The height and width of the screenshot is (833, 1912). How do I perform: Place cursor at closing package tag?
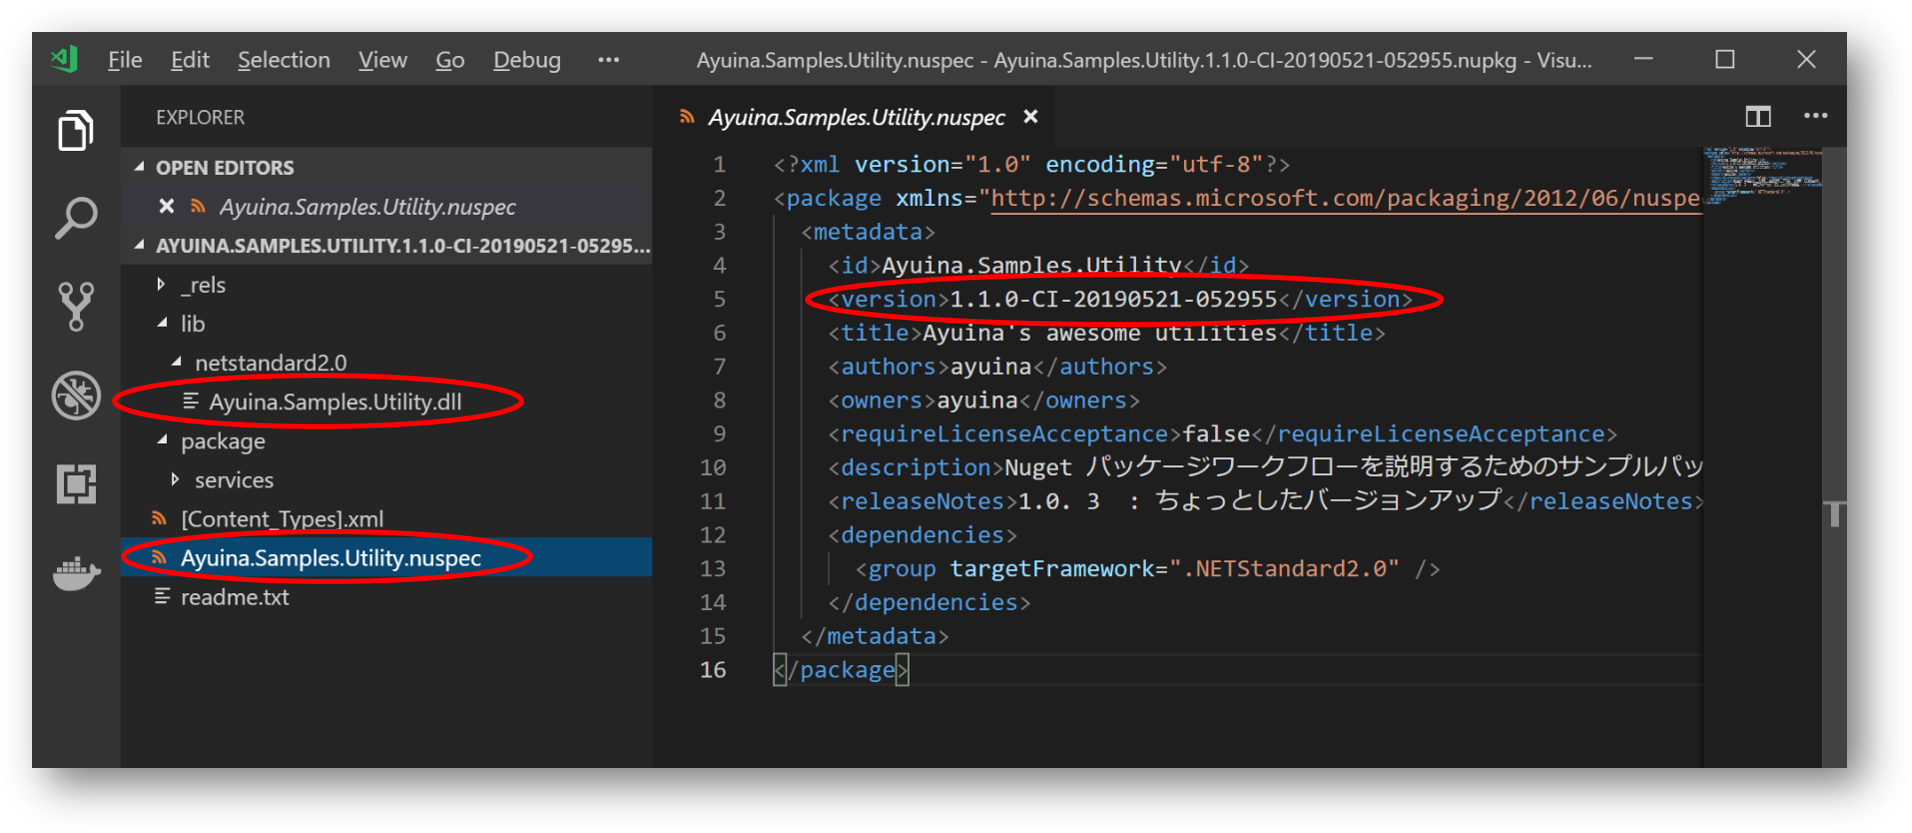[840, 670]
